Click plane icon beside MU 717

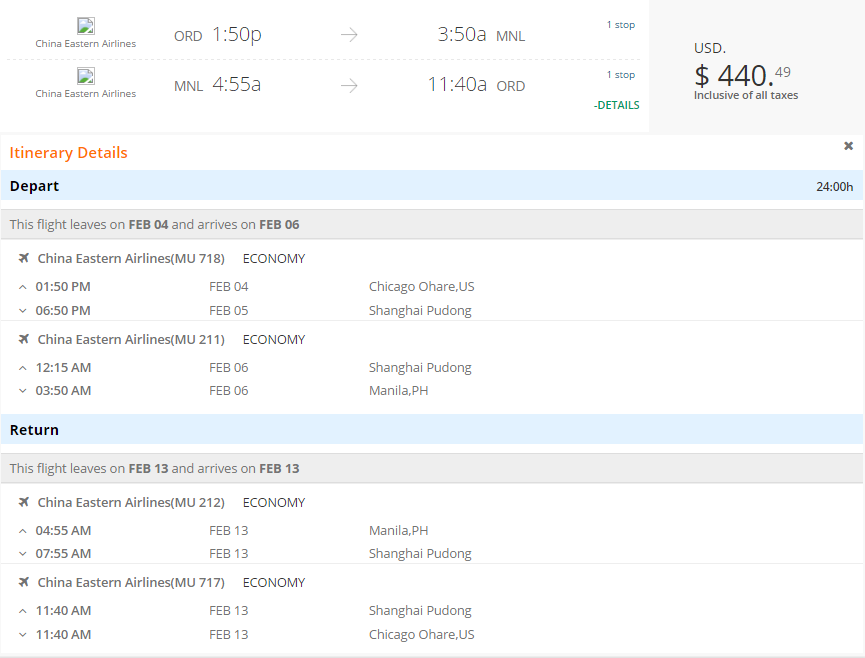(24, 582)
